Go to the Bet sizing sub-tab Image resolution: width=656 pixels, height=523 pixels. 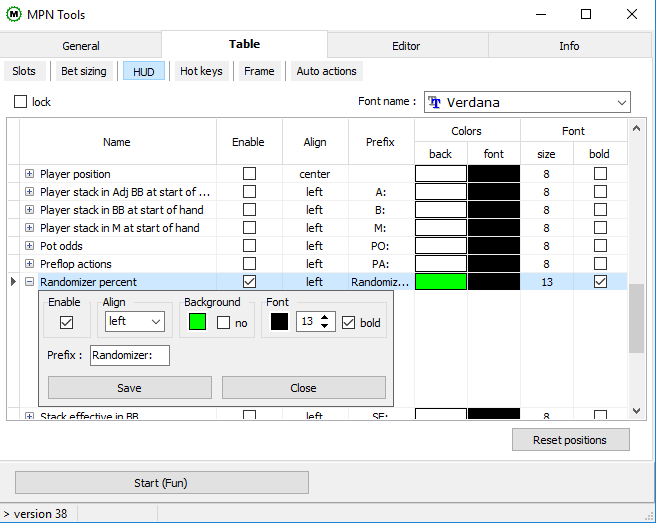tap(84, 71)
